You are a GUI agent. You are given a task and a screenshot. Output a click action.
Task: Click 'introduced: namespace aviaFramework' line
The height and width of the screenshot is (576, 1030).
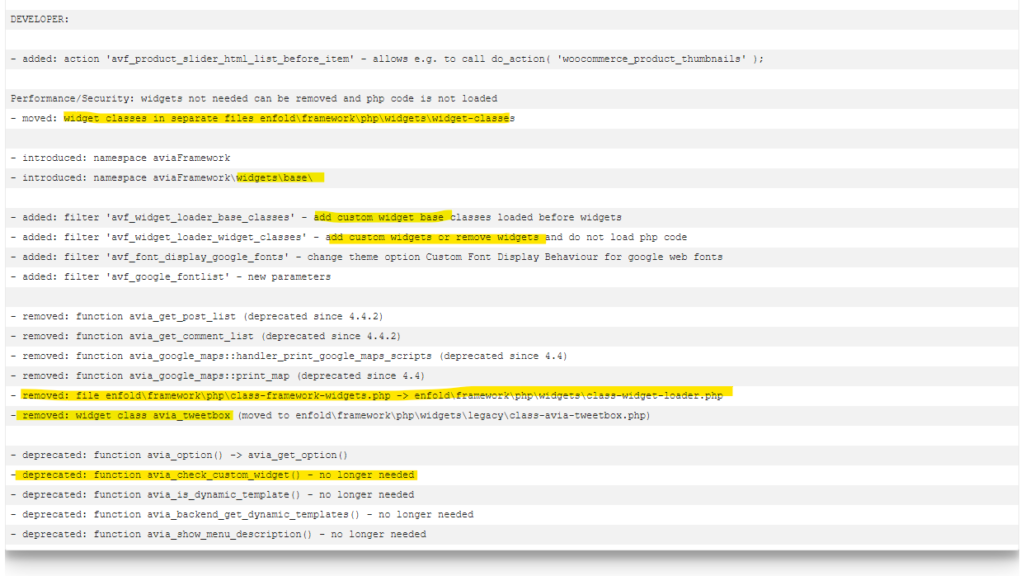(120, 158)
